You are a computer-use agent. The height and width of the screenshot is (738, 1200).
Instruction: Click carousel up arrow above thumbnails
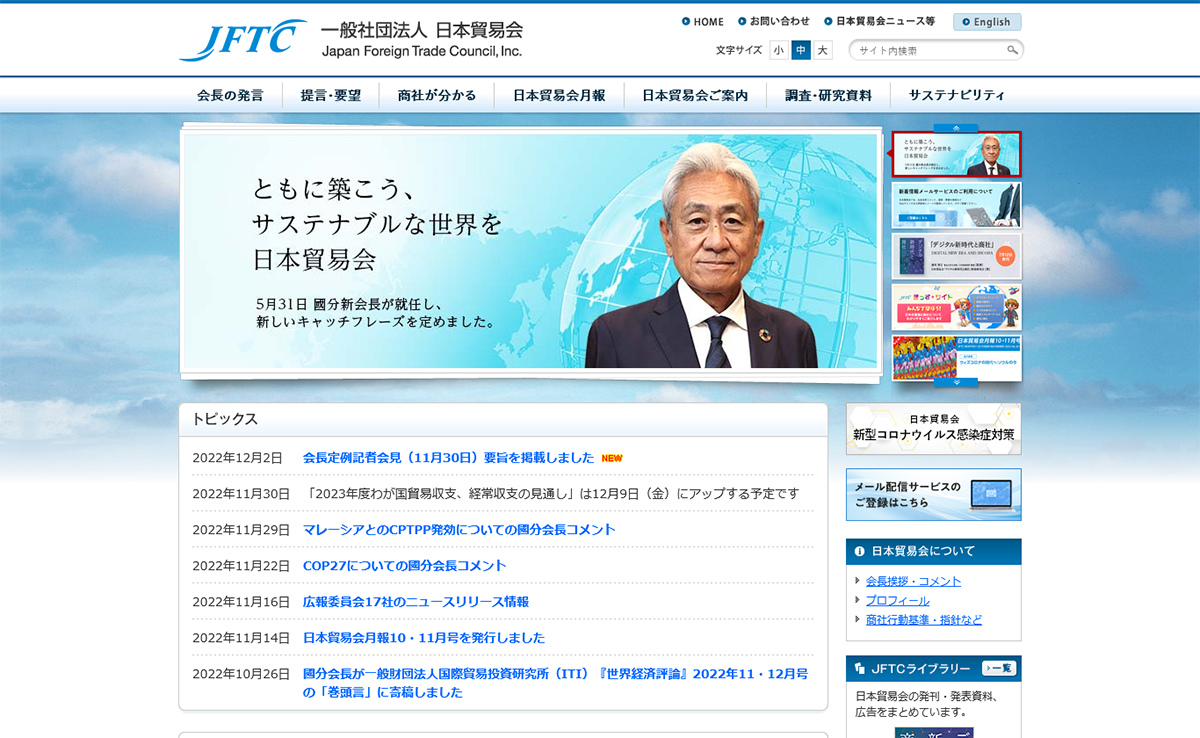coord(956,128)
